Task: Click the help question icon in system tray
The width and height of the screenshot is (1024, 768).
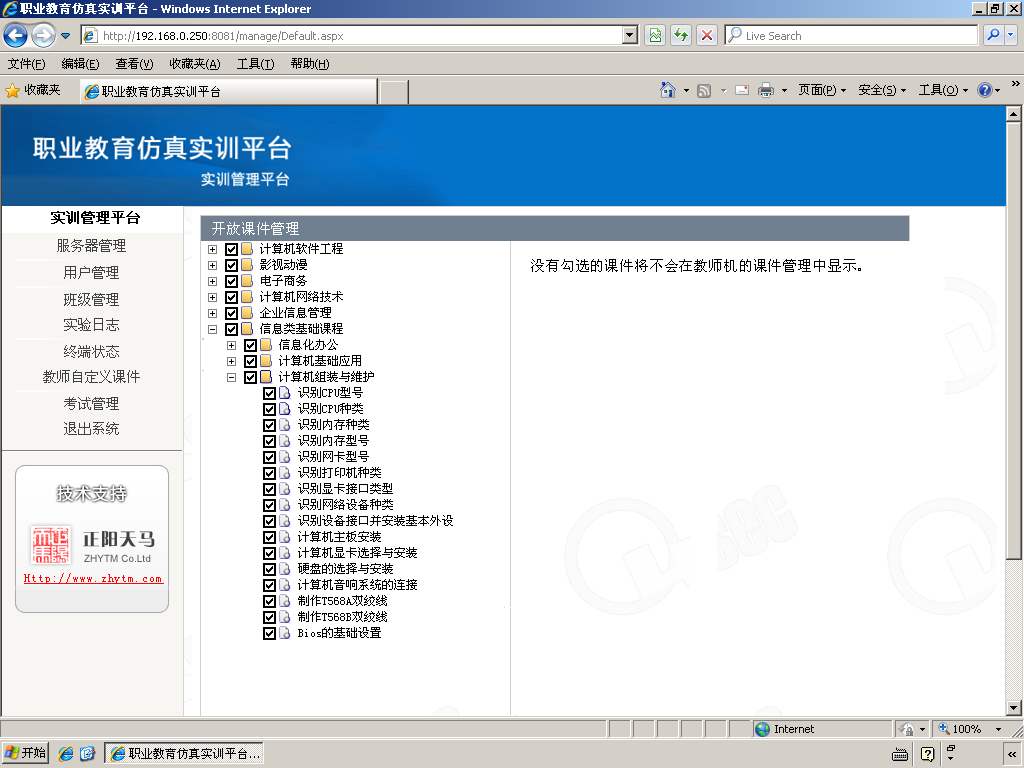Action: [927, 754]
